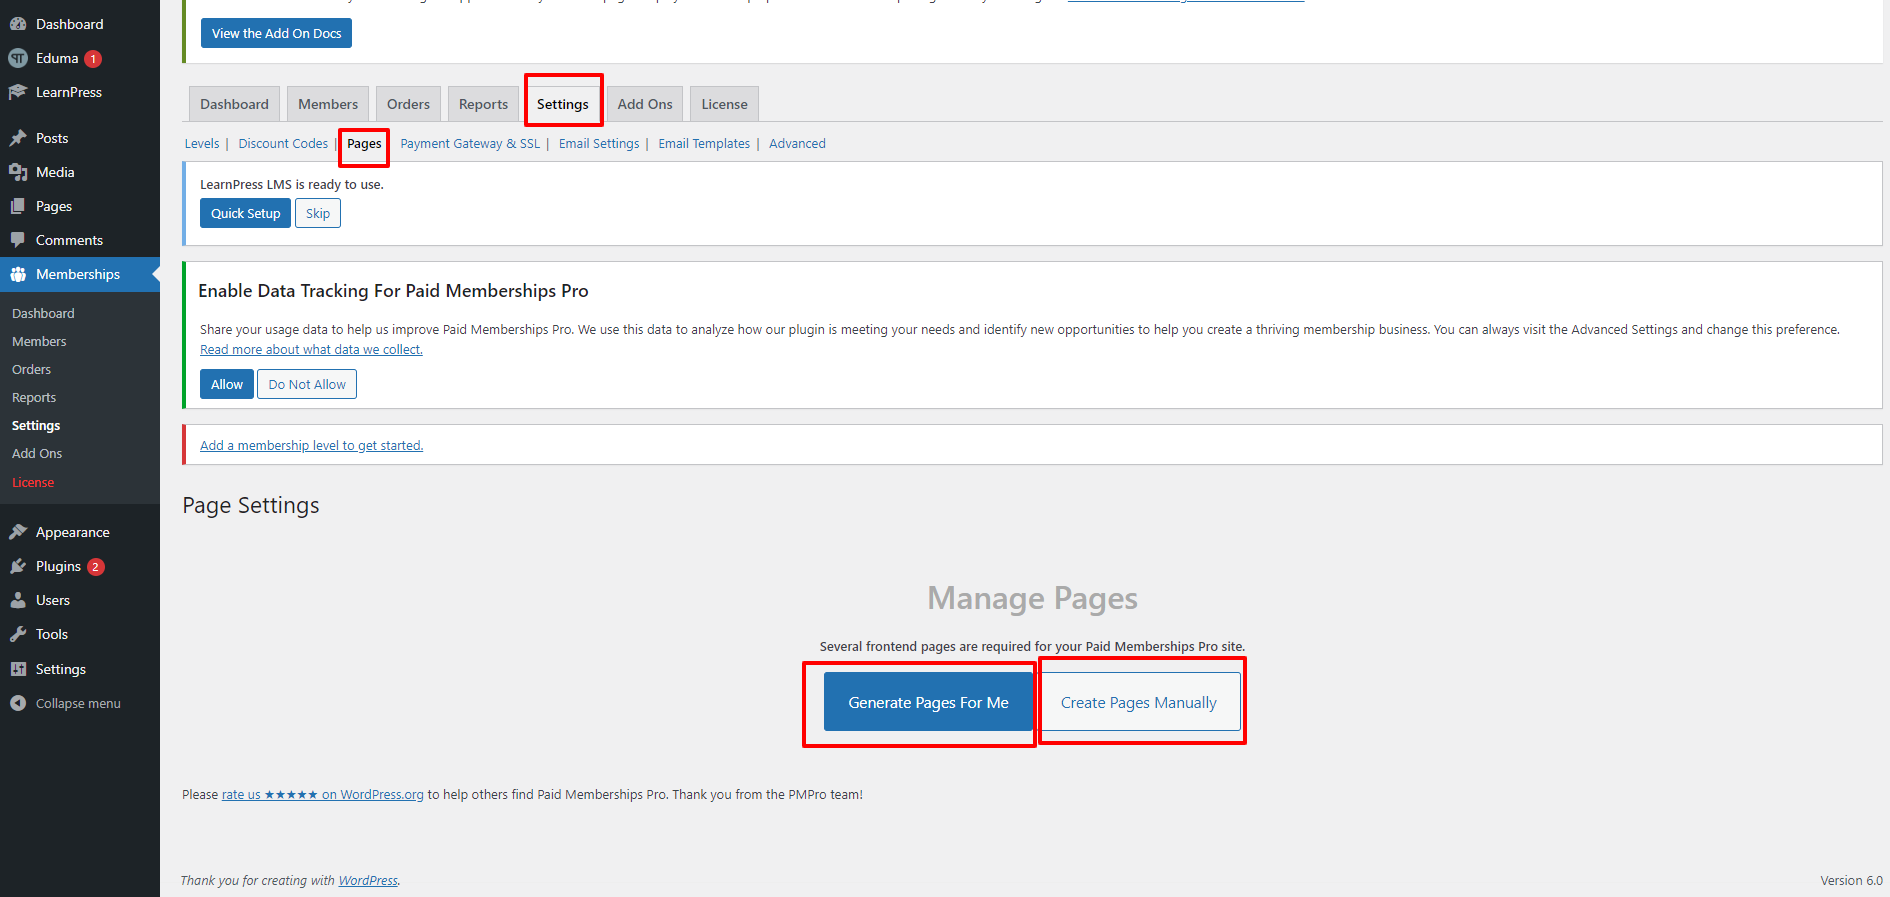Viewport: 1890px width, 897px height.
Task: Open the Advanced settings link
Action: coord(797,144)
